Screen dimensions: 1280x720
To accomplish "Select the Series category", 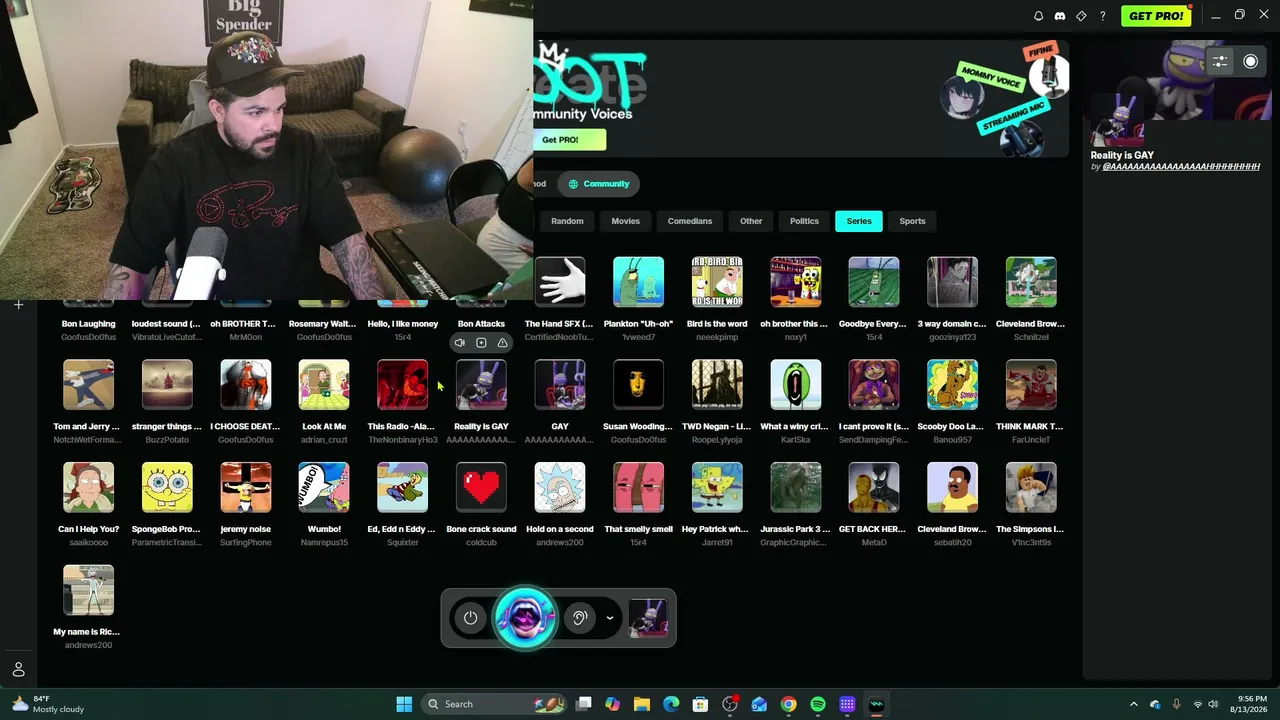I will click(x=859, y=221).
